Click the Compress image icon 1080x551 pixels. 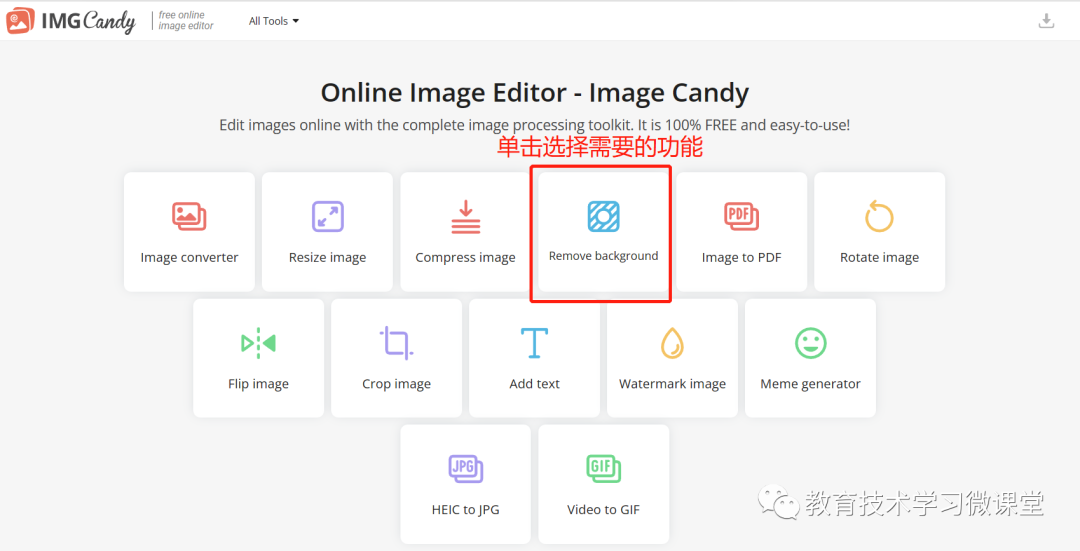coord(466,216)
